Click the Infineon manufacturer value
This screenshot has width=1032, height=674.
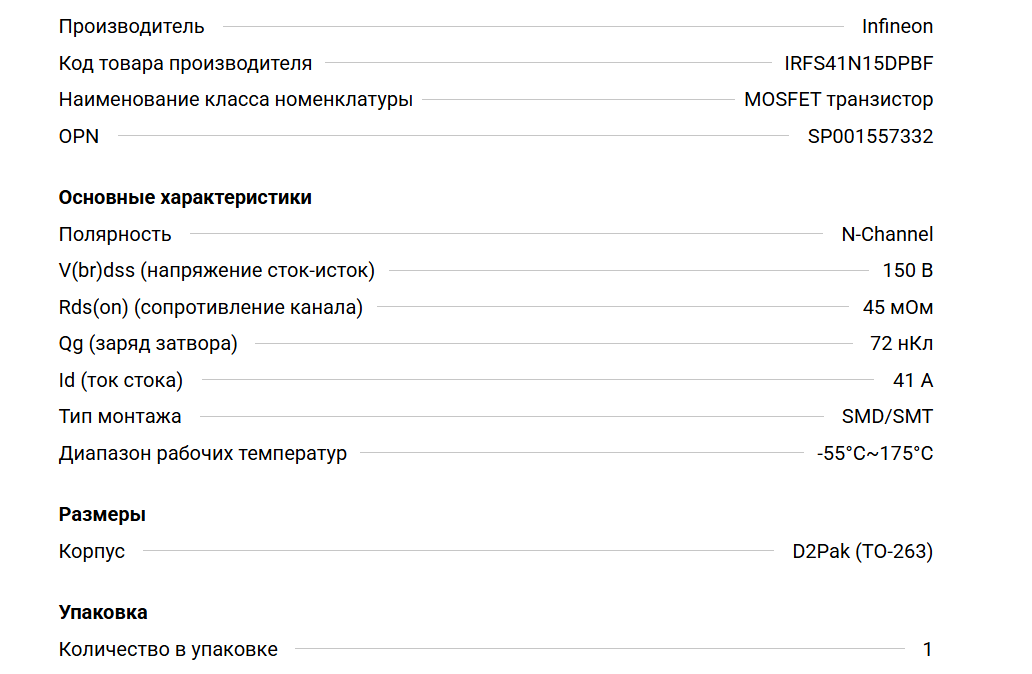897,27
